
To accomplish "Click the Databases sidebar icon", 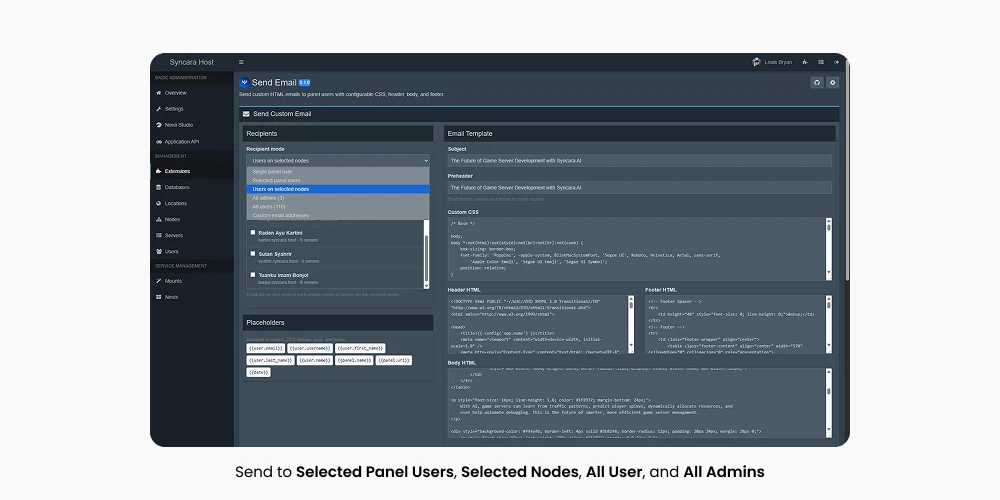I will tap(159, 188).
